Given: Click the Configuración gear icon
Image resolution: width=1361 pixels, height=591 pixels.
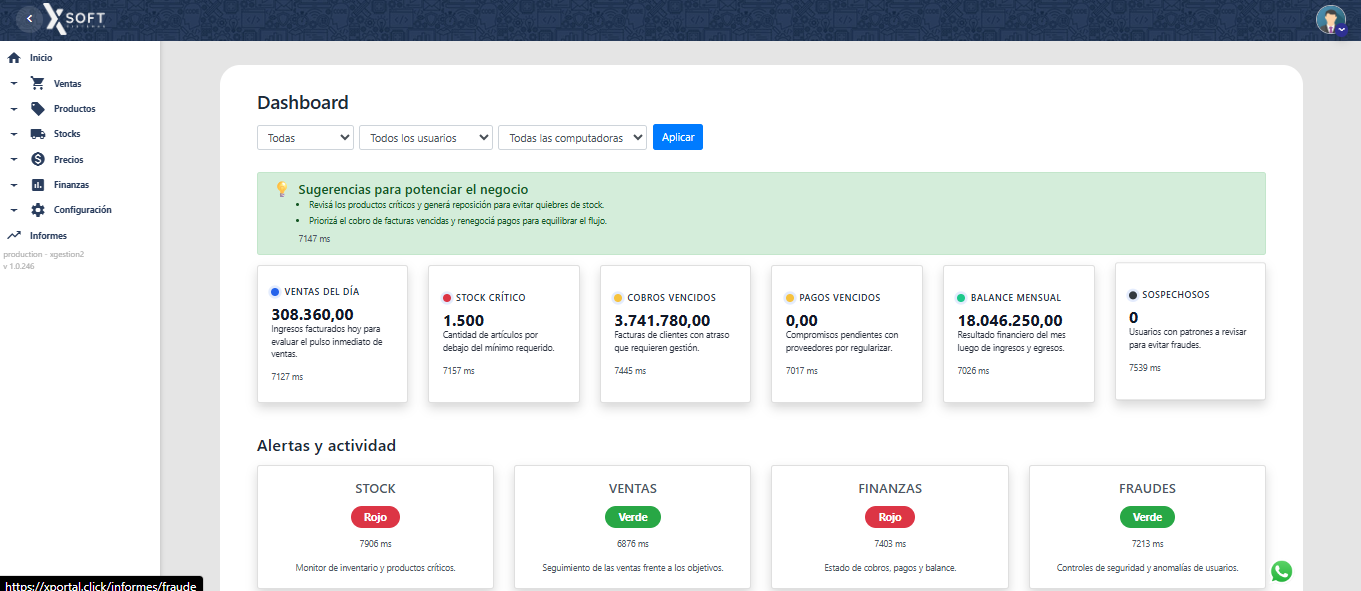Looking at the screenshot, I should click(38, 210).
